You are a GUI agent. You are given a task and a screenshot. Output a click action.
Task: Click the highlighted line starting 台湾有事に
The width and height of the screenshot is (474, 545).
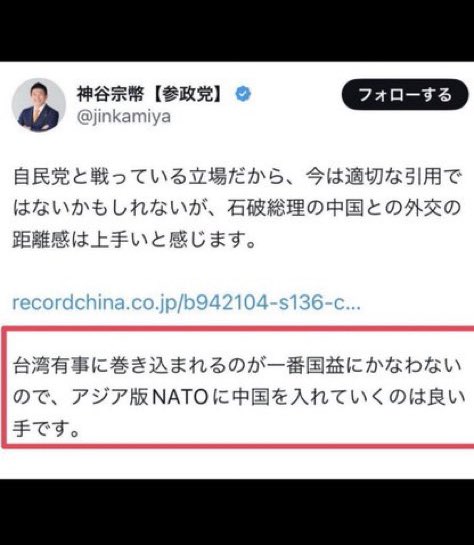238,366
